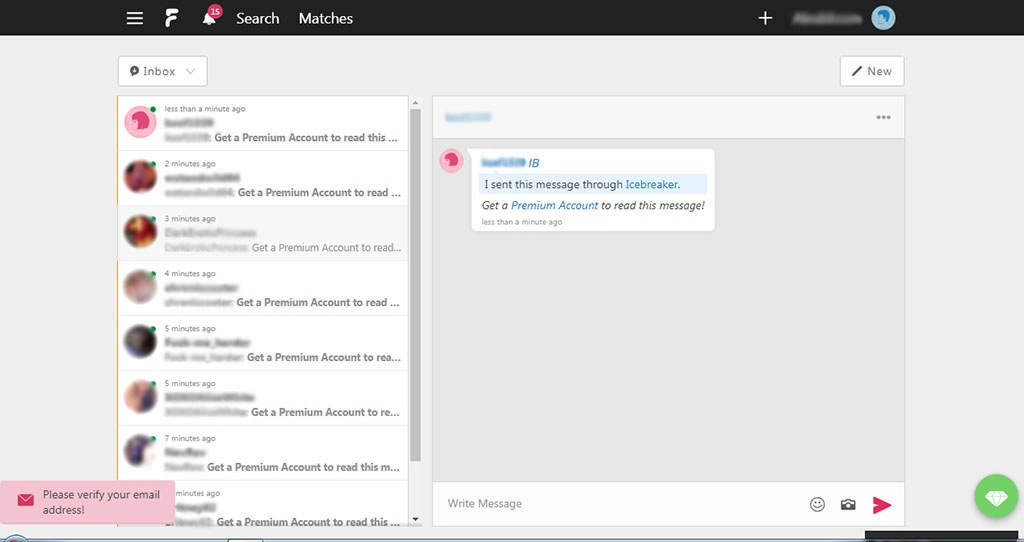
Task: Click the envelope icon in verify notice
Action: pos(25,500)
